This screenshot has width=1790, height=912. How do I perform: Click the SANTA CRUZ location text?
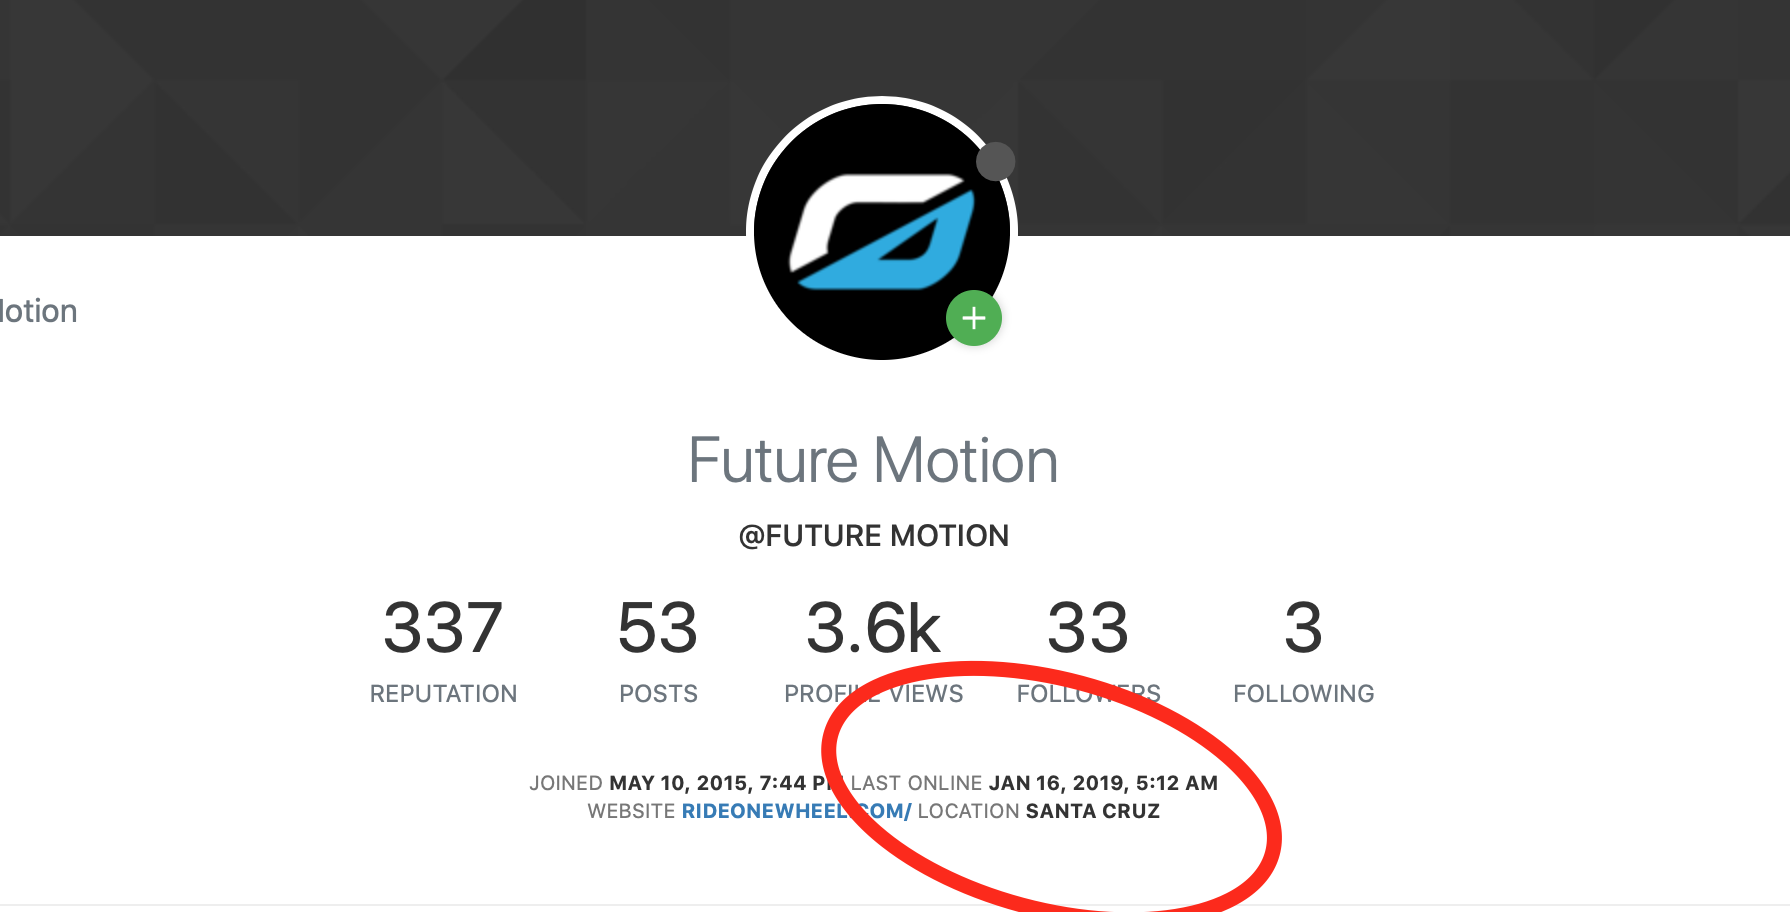(1093, 811)
